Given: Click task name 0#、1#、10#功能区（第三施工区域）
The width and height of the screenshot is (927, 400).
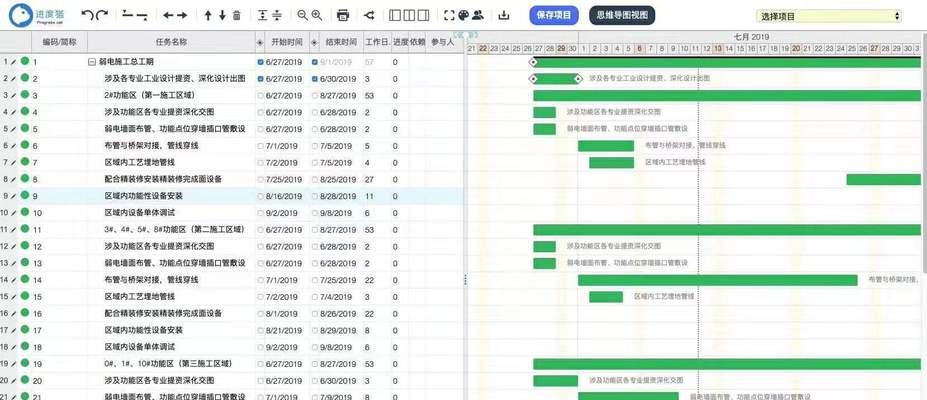Looking at the screenshot, I should [168, 364].
